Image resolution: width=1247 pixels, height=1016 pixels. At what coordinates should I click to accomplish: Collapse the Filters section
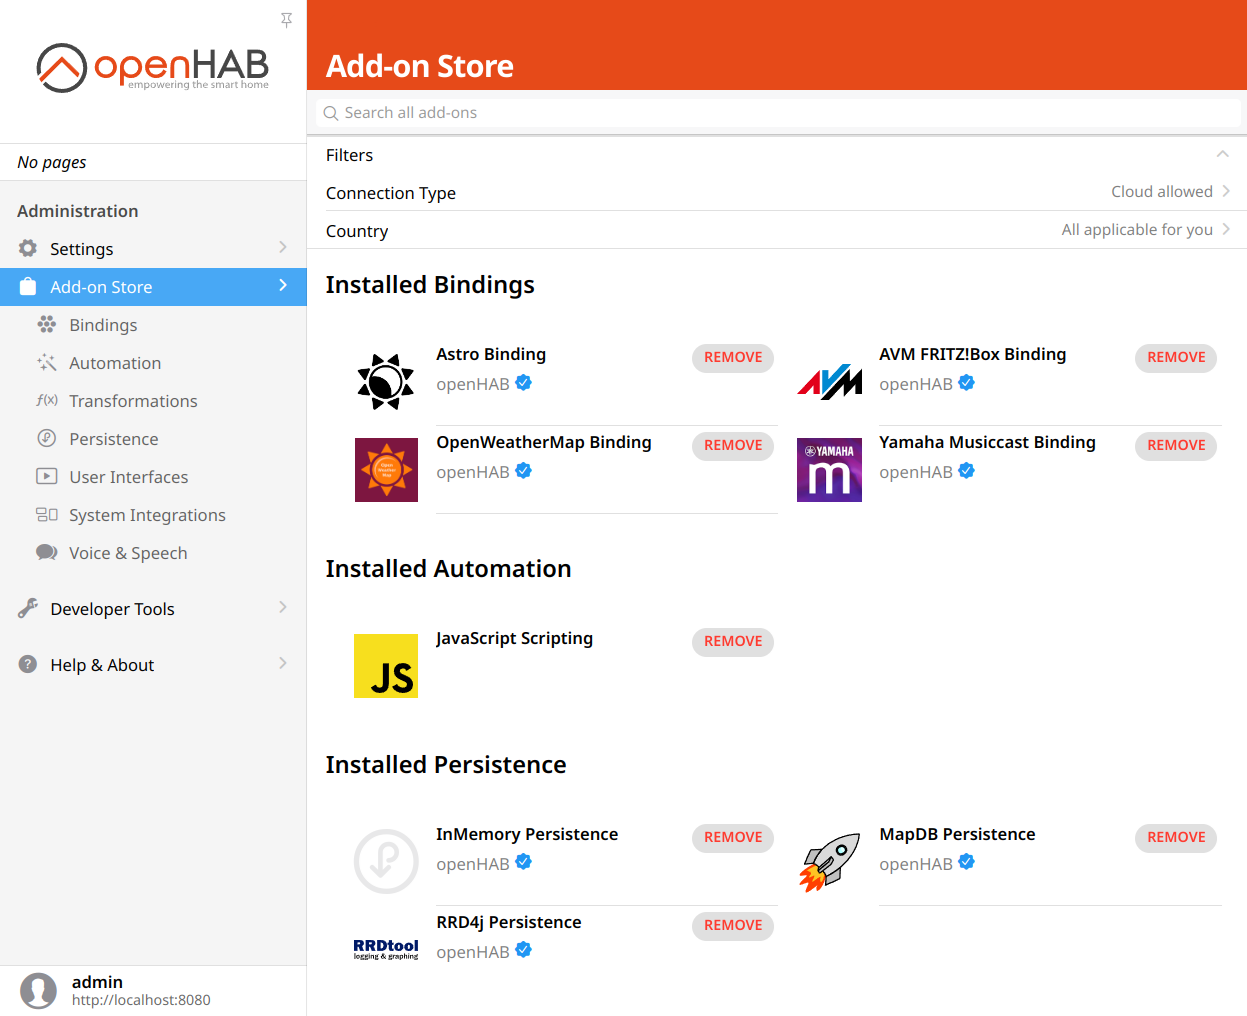pos(1222,154)
